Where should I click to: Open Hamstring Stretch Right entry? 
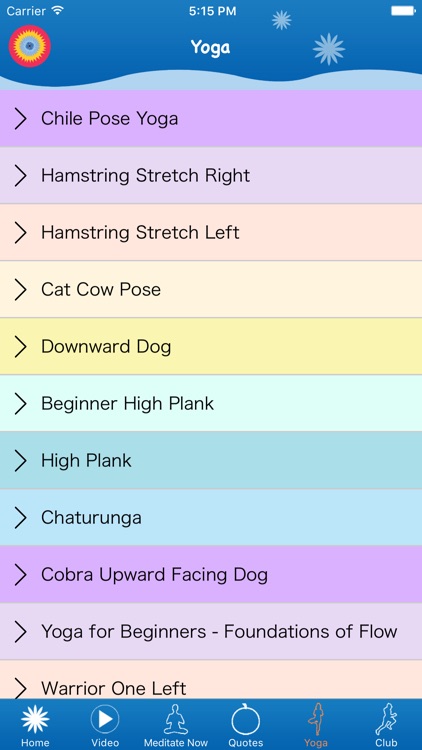pos(211,176)
